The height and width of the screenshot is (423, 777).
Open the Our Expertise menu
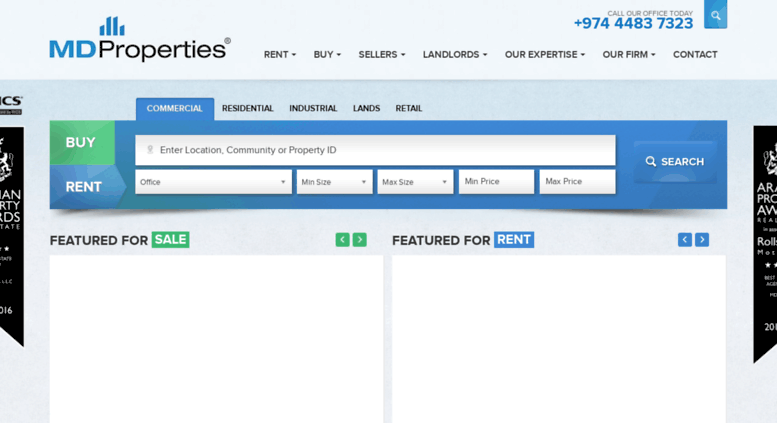[x=545, y=54]
